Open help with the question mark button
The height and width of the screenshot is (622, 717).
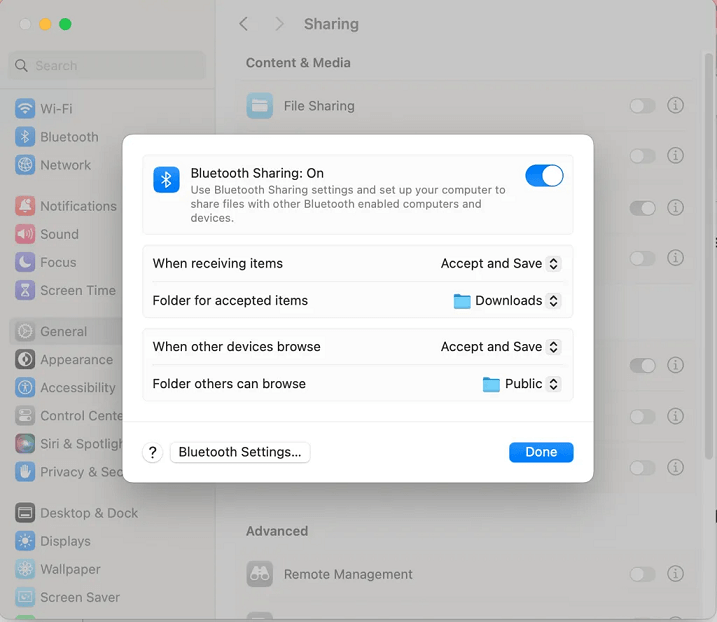click(153, 452)
